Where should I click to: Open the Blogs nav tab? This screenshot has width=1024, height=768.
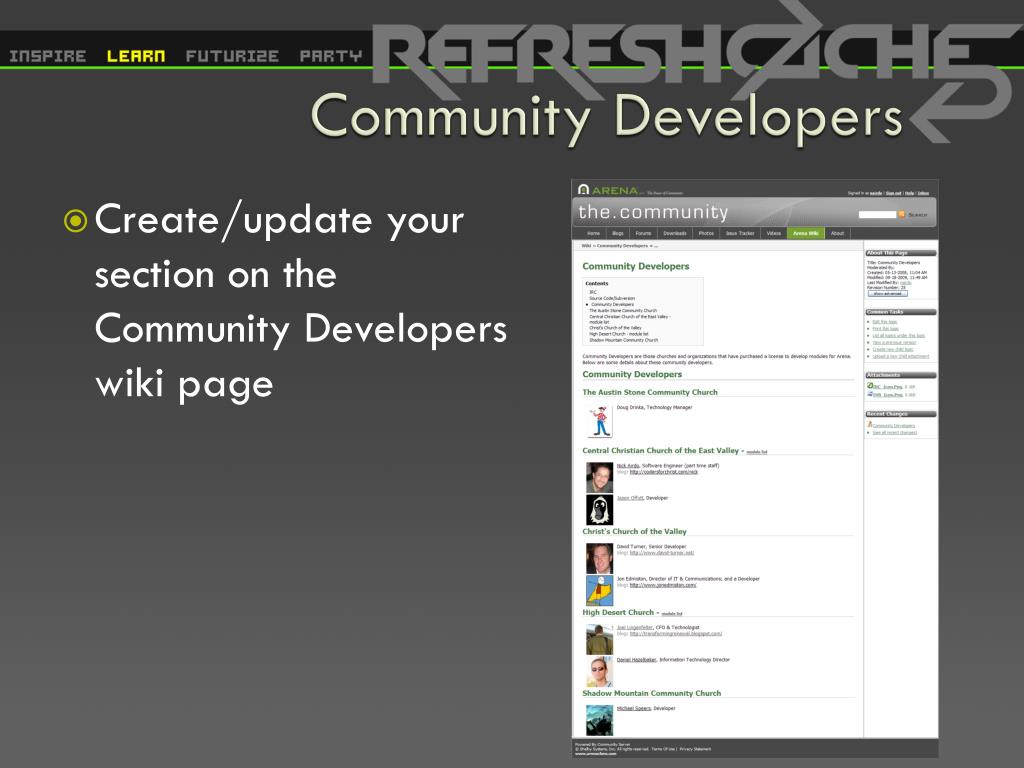pos(618,233)
